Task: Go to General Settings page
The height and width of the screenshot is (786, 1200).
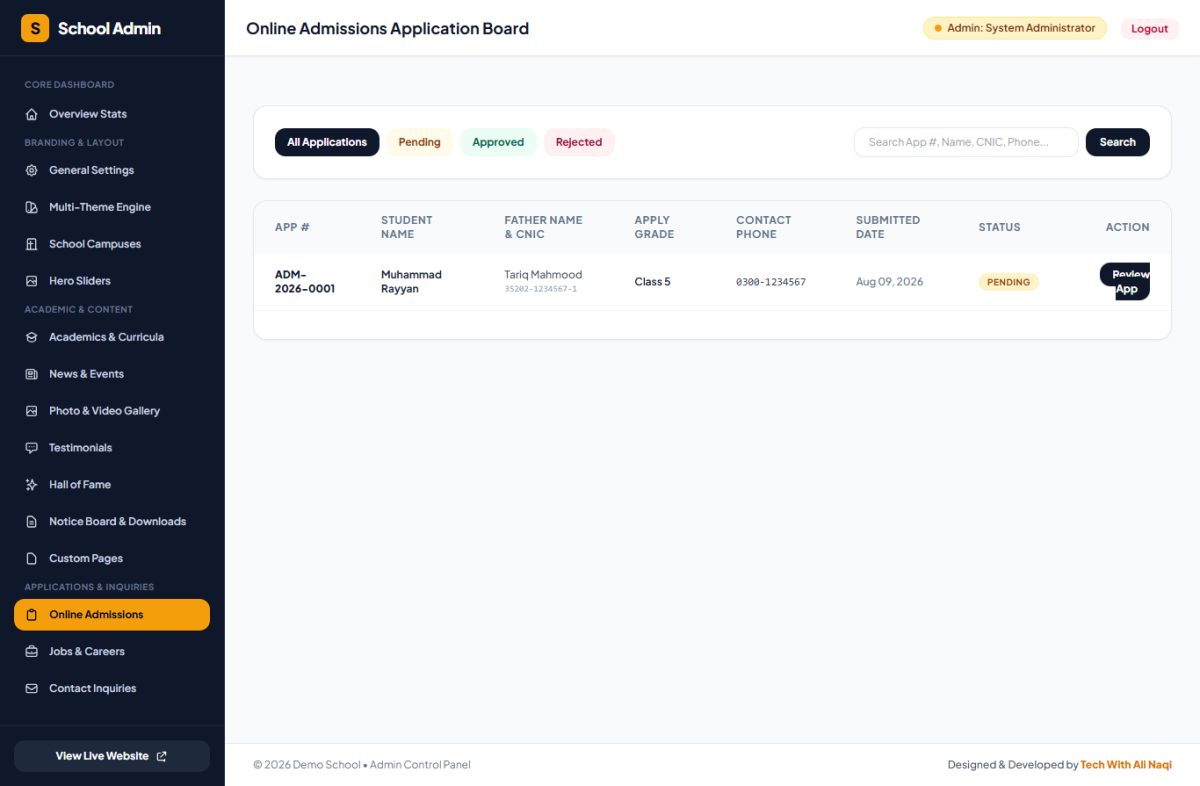Action: coord(112,170)
